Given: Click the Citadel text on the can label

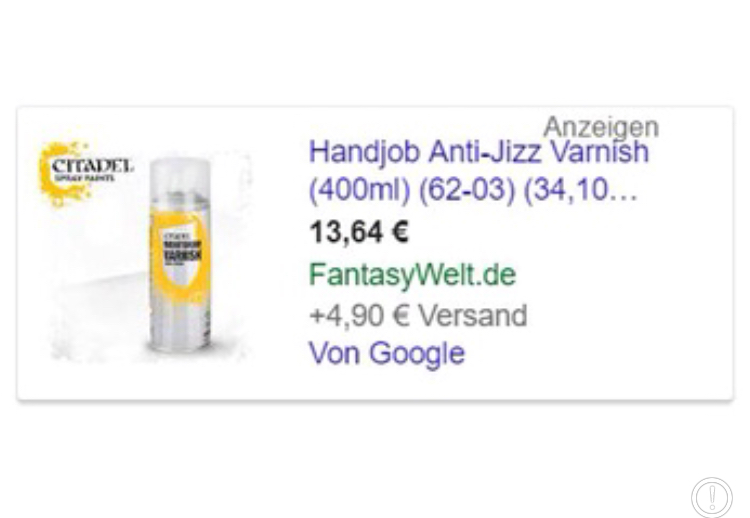Looking at the screenshot, I should tap(177, 236).
